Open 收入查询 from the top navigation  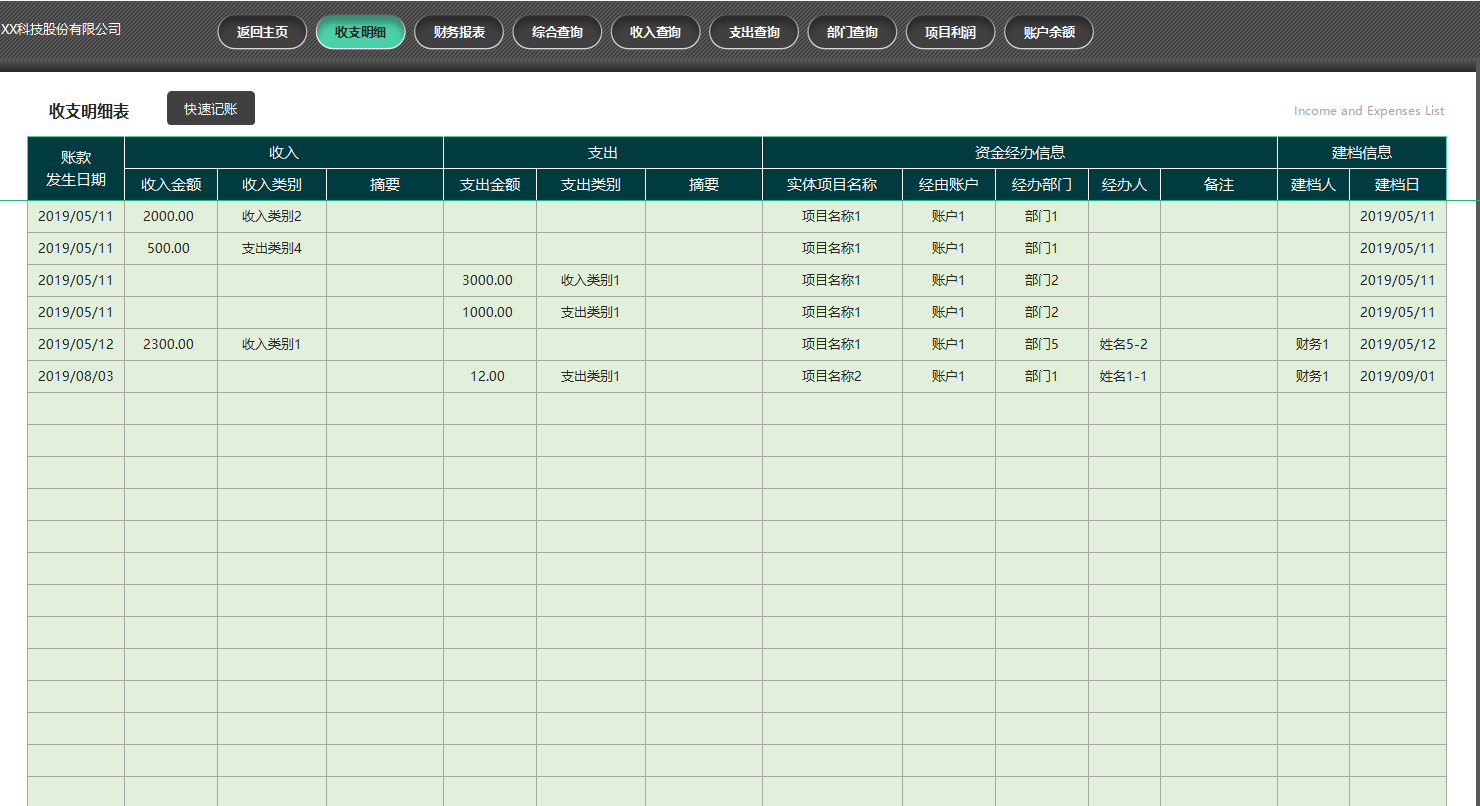(655, 32)
